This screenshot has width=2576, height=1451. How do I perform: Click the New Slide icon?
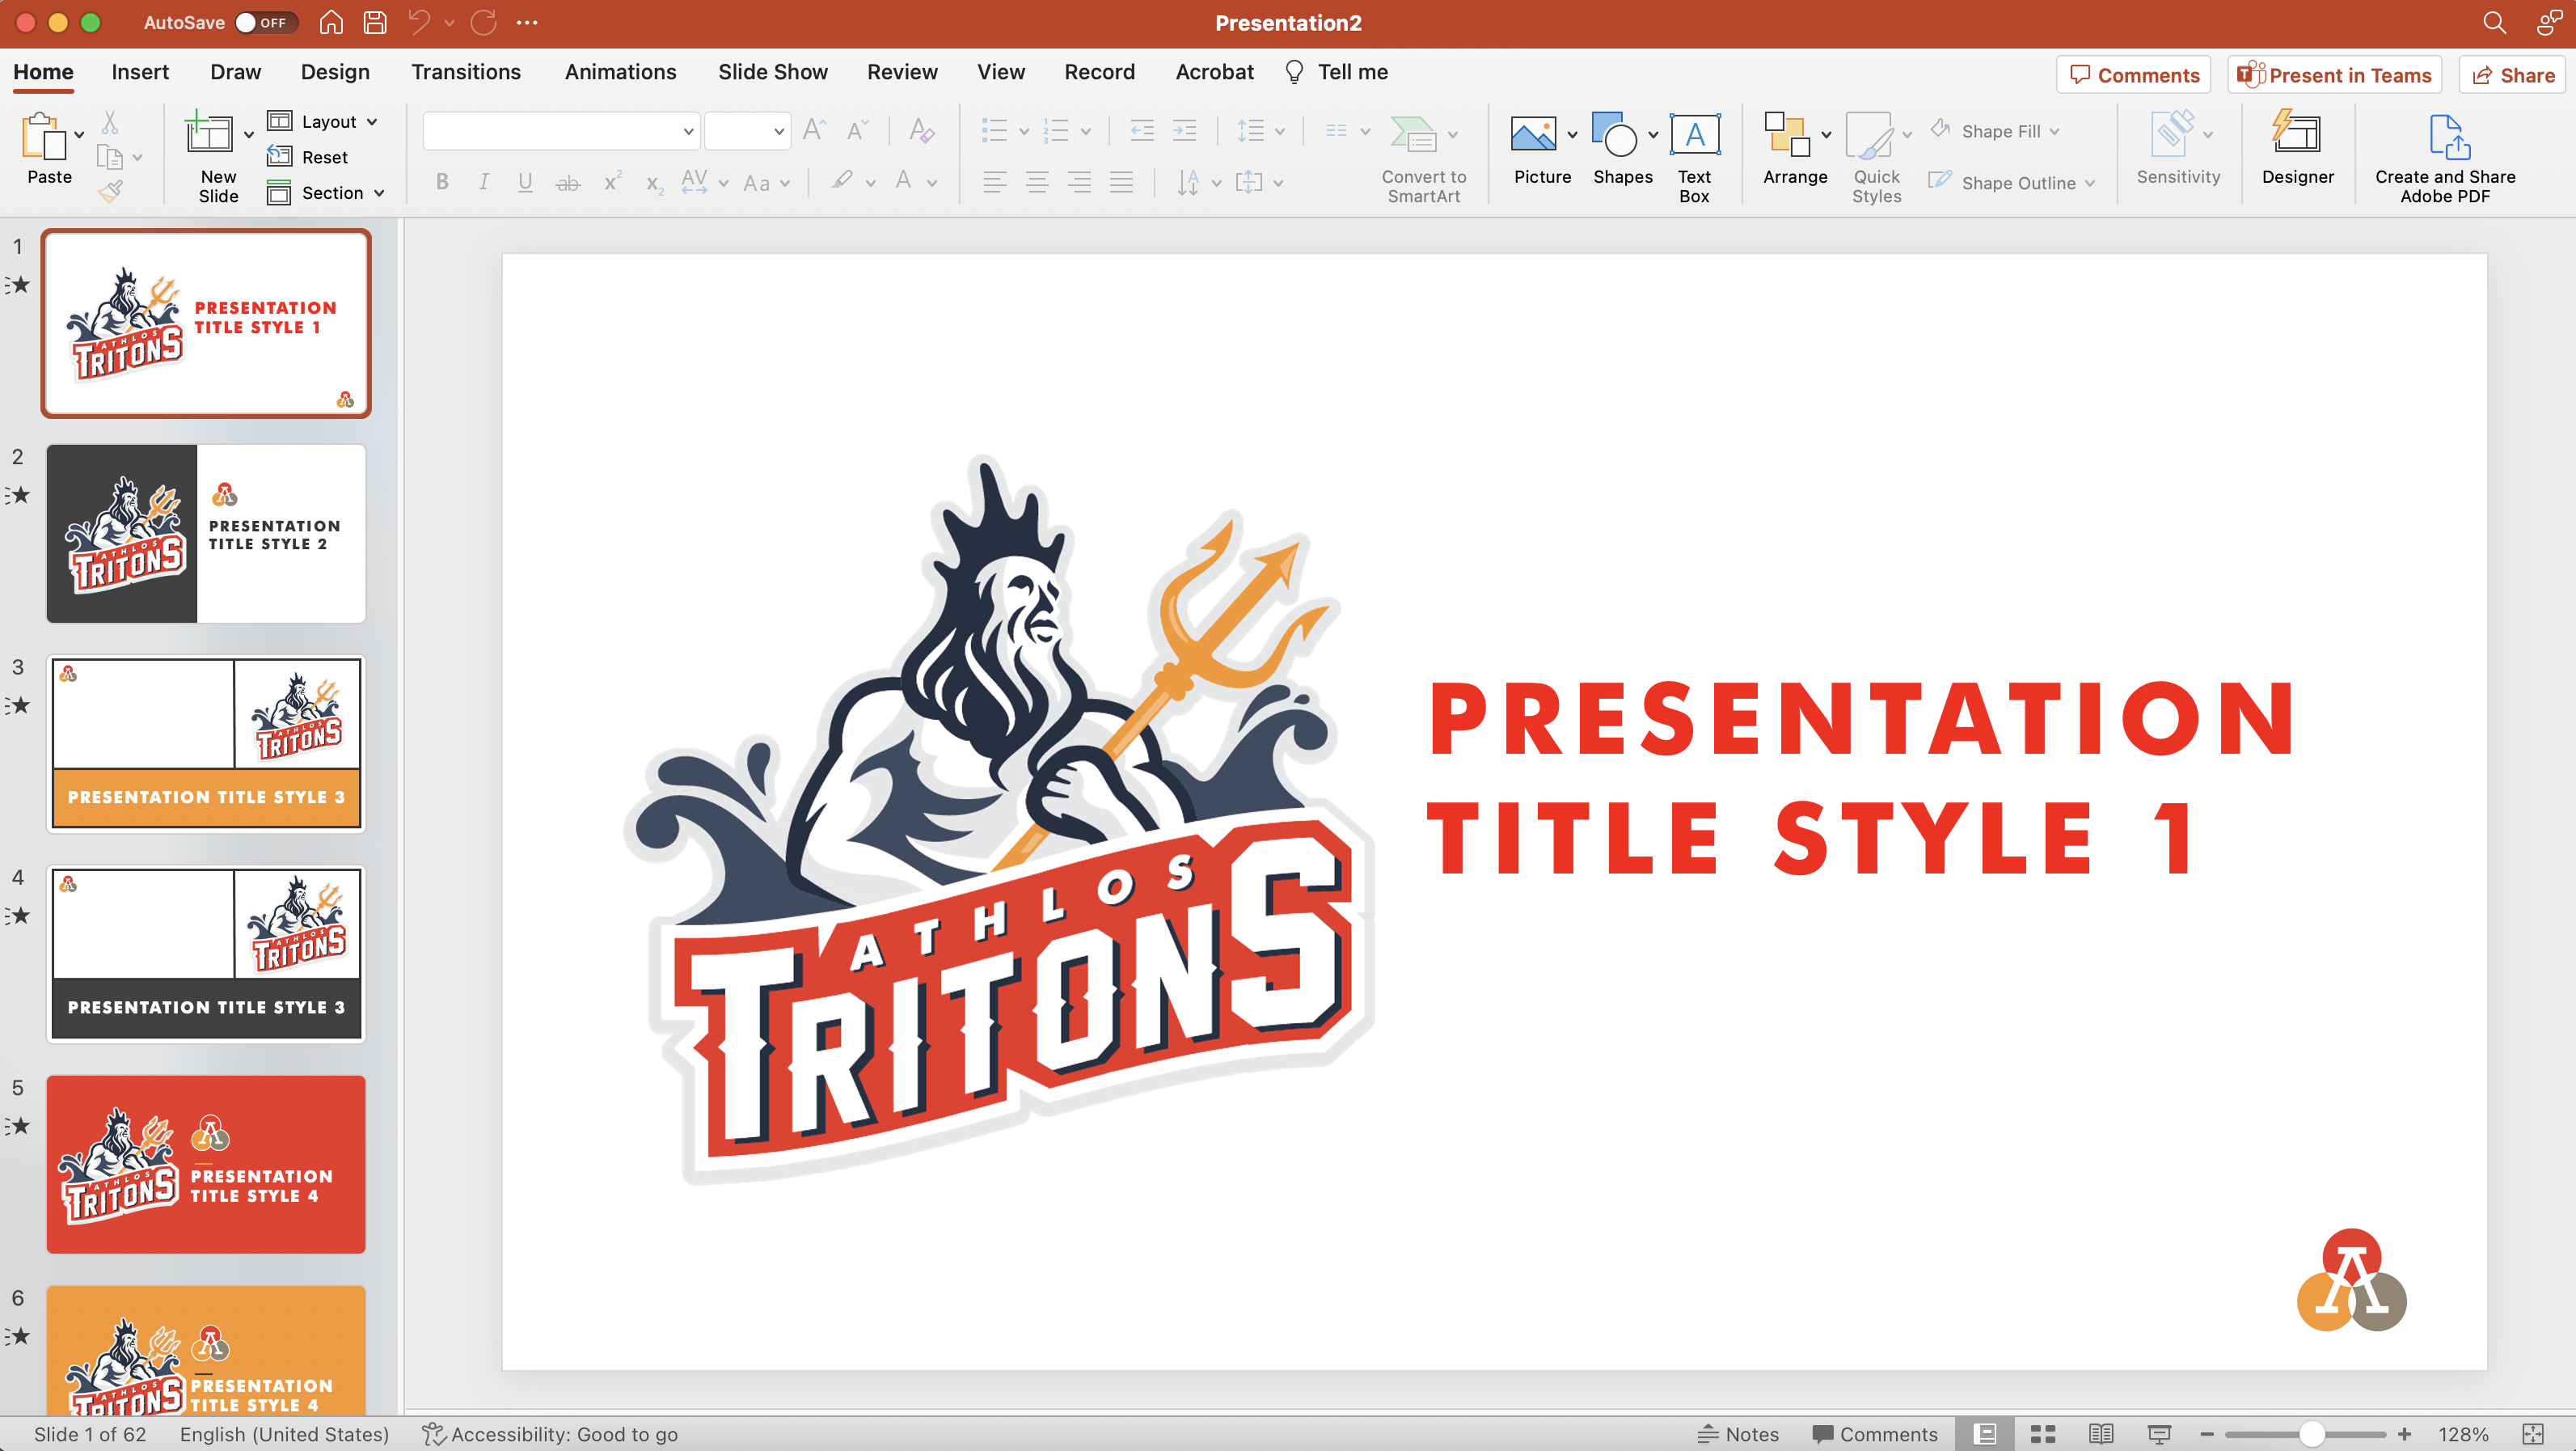click(x=209, y=134)
